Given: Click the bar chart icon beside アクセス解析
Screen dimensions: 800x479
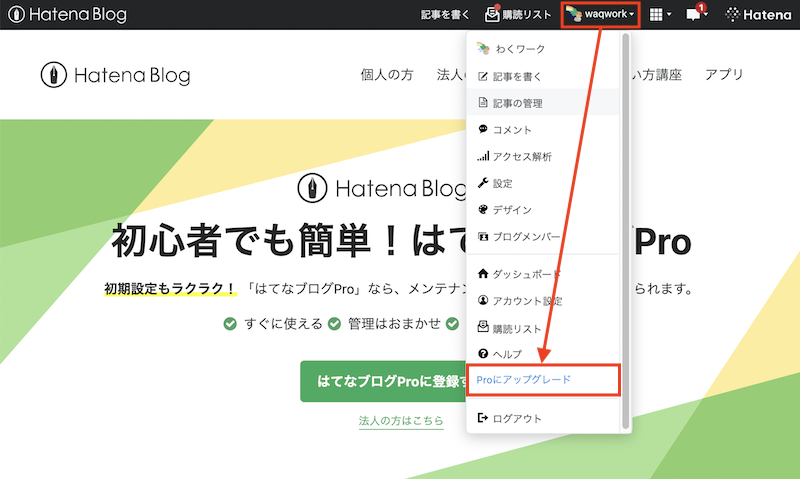Looking at the screenshot, I should [x=483, y=156].
